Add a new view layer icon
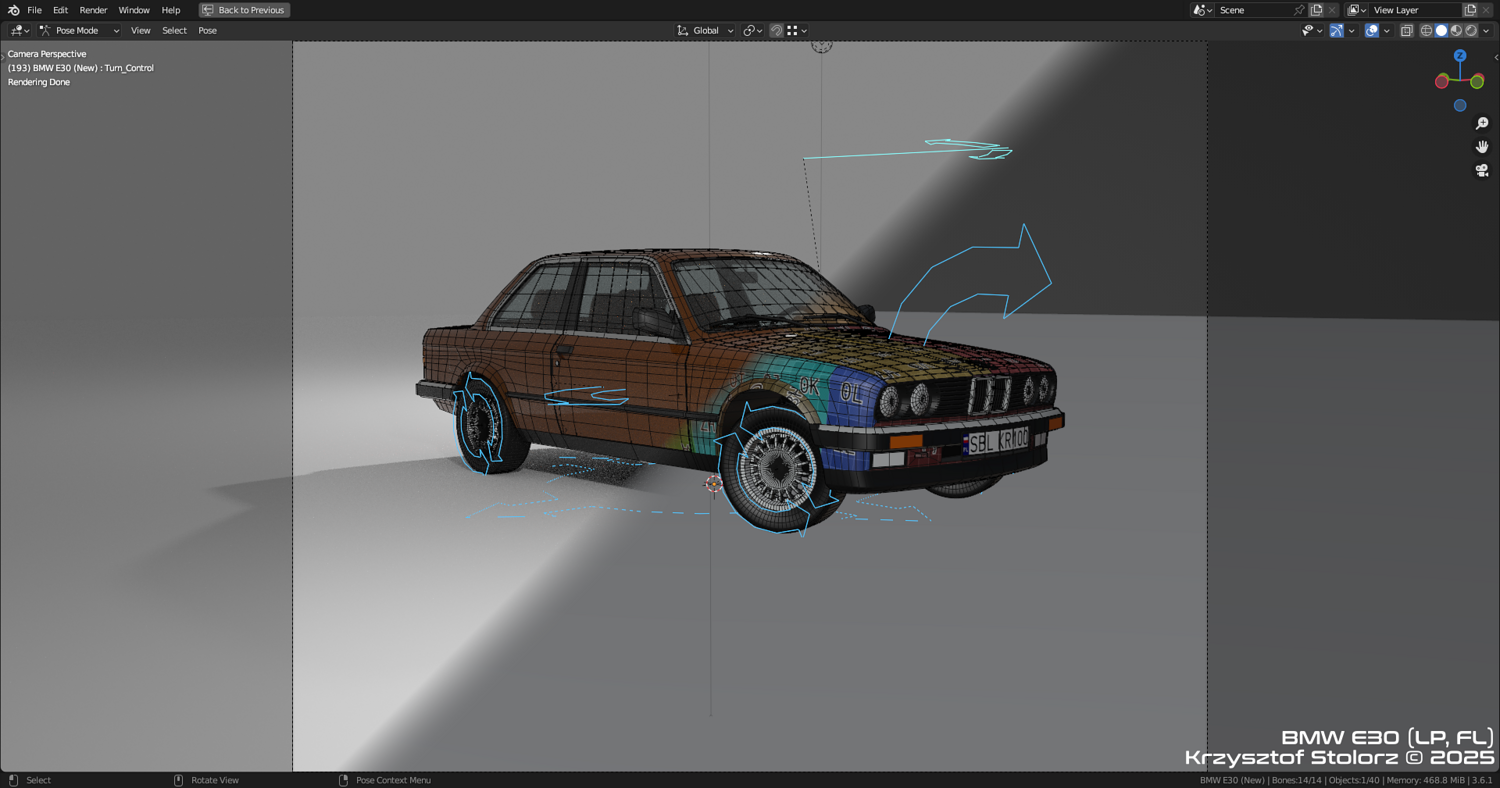Screen dimensions: 1500x788 1470,10
